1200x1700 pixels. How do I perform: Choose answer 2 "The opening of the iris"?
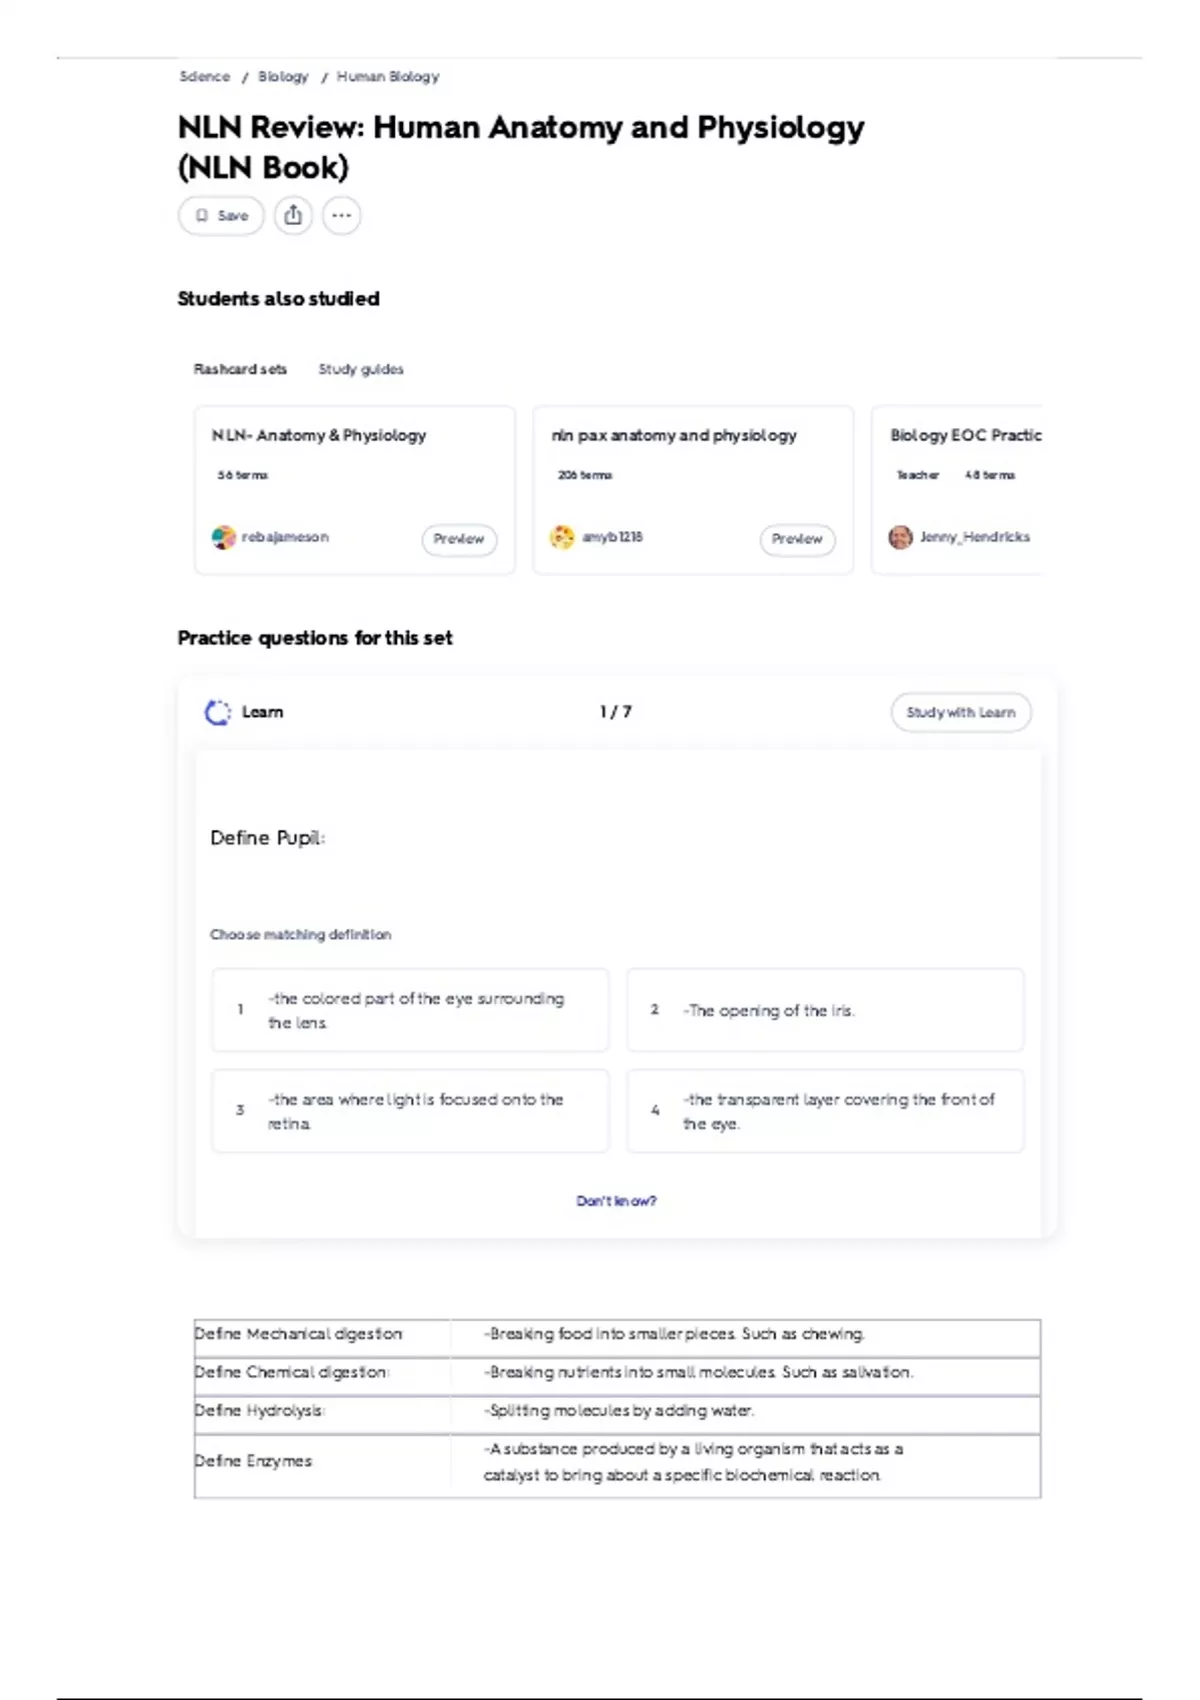coord(824,1010)
